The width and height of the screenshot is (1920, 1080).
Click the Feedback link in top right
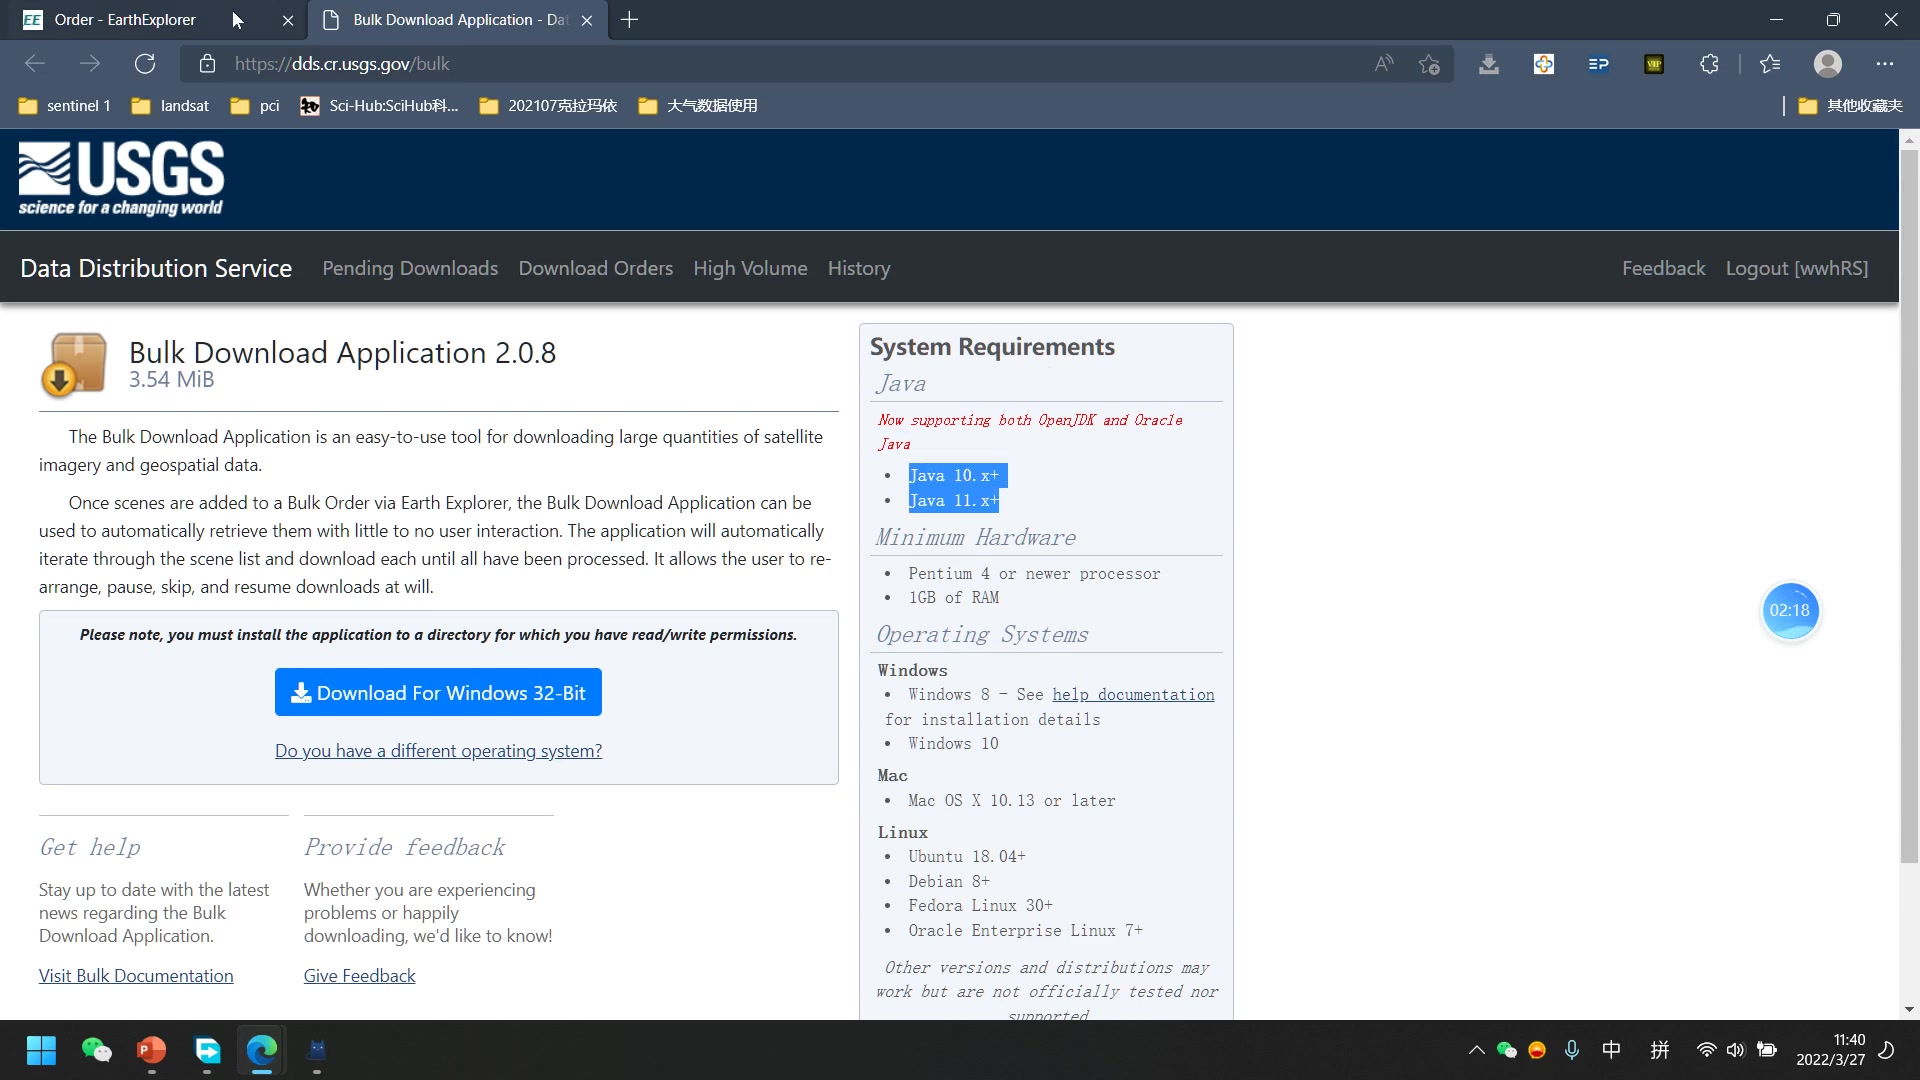1663,268
